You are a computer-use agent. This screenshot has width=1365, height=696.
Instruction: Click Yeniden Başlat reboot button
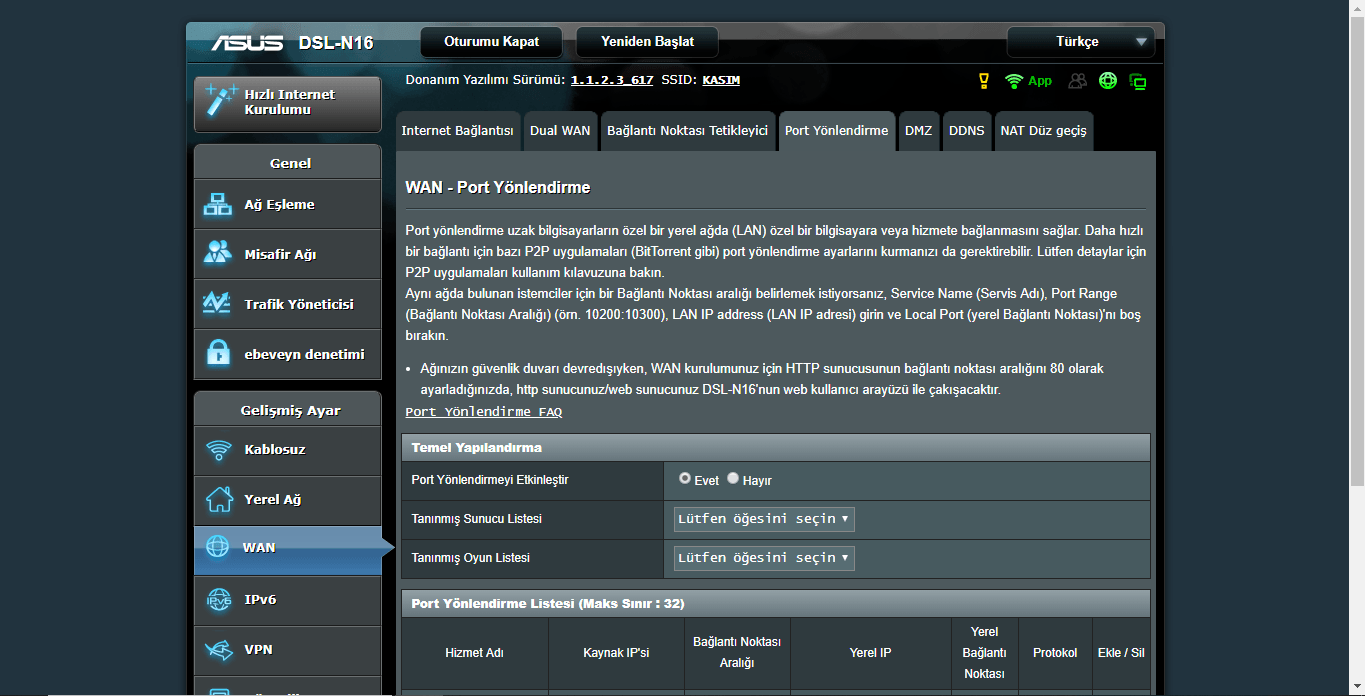[x=647, y=42]
